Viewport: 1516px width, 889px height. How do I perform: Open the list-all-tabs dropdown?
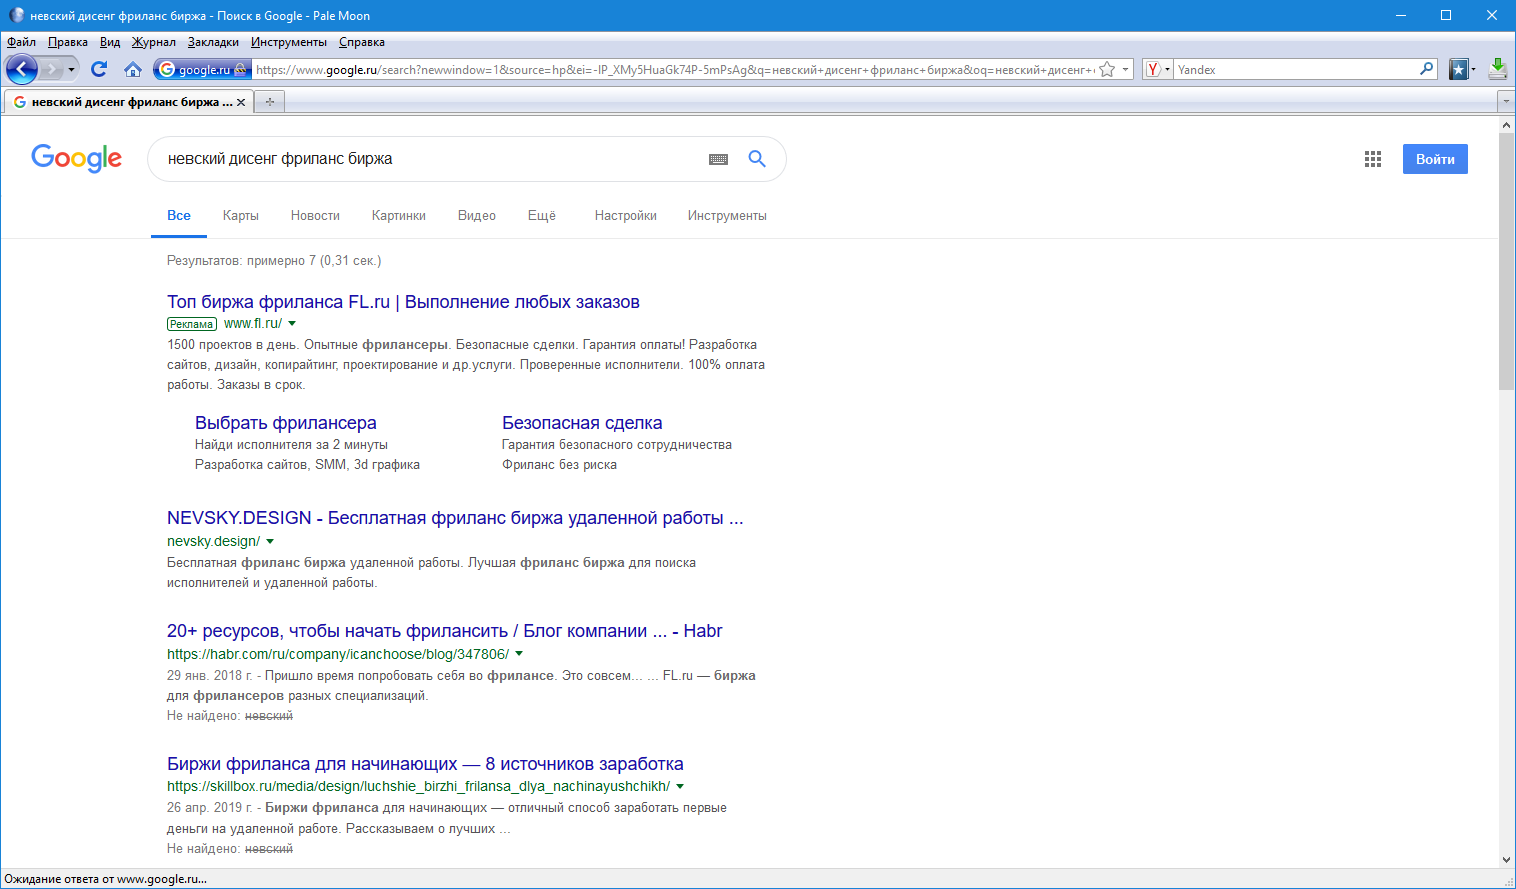(x=1505, y=102)
